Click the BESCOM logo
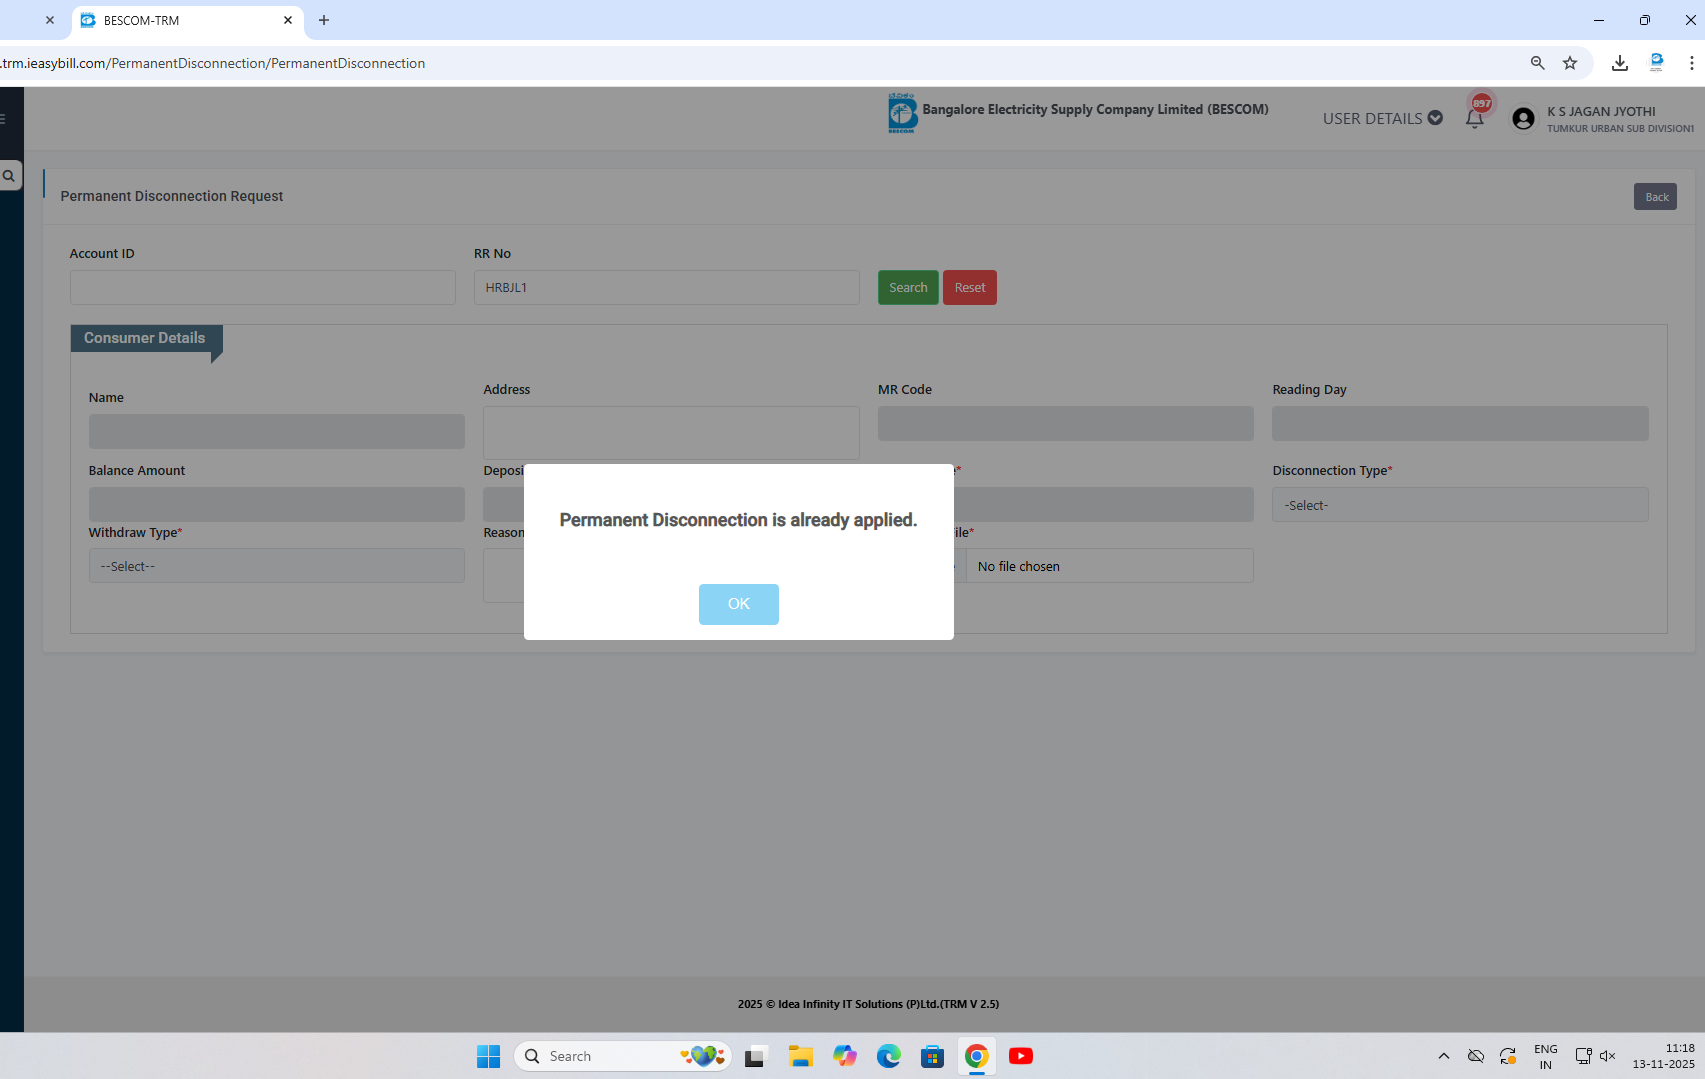1705x1079 pixels. [902, 113]
